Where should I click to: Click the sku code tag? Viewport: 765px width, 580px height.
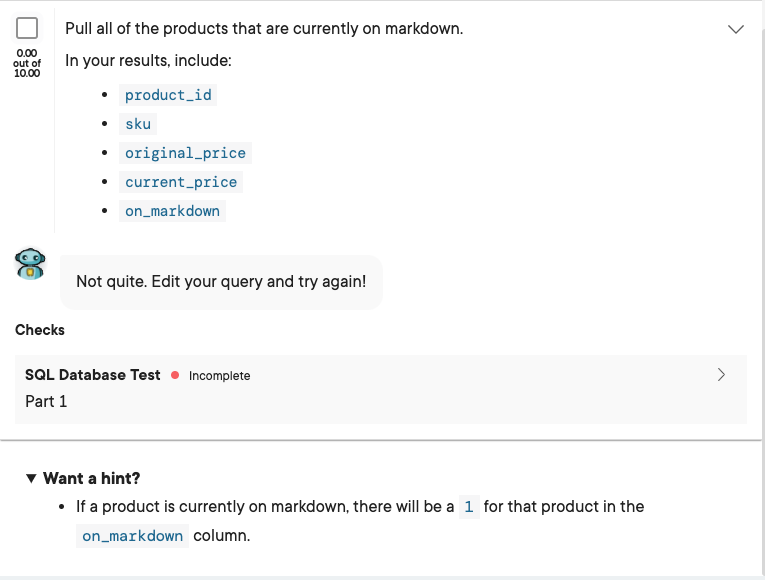[138, 124]
